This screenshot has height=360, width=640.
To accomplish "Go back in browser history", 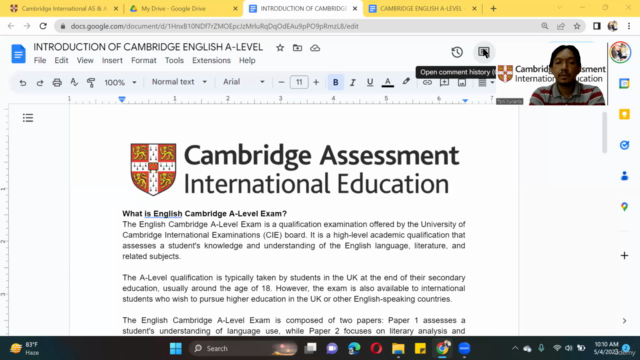I will [x=11, y=26].
